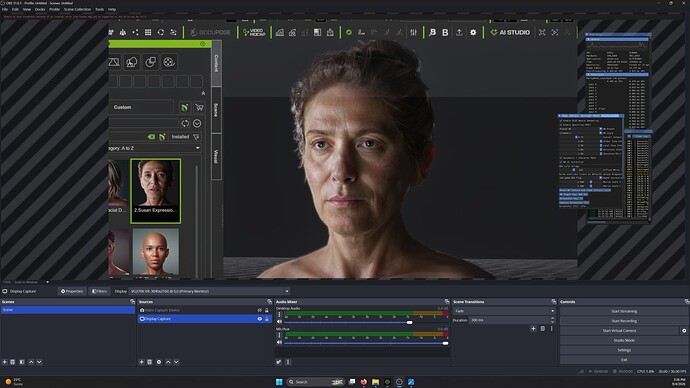Click the Start Streaming button

coord(624,311)
